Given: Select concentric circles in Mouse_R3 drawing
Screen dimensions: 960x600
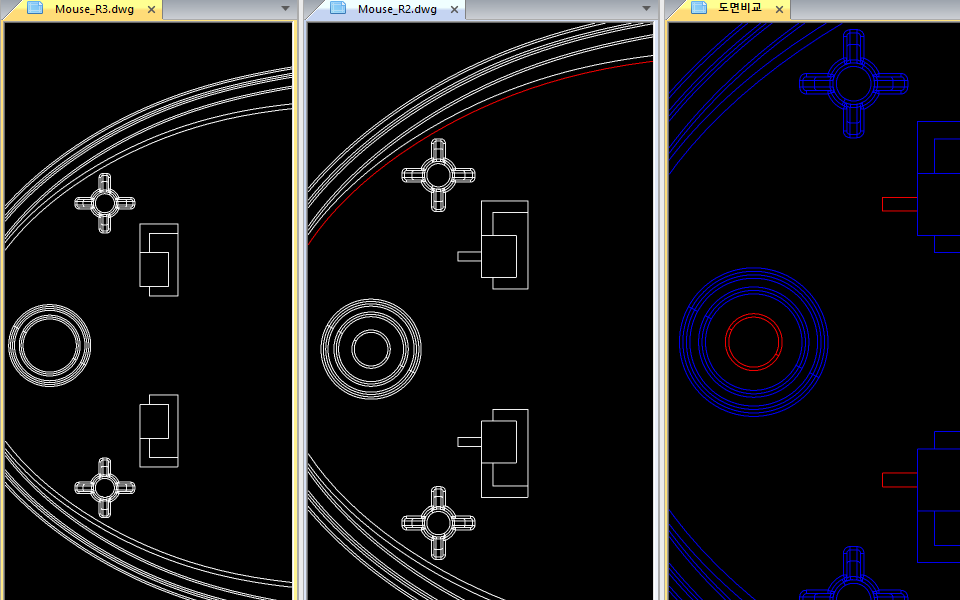Looking at the screenshot, I should pyautogui.click(x=49, y=345).
